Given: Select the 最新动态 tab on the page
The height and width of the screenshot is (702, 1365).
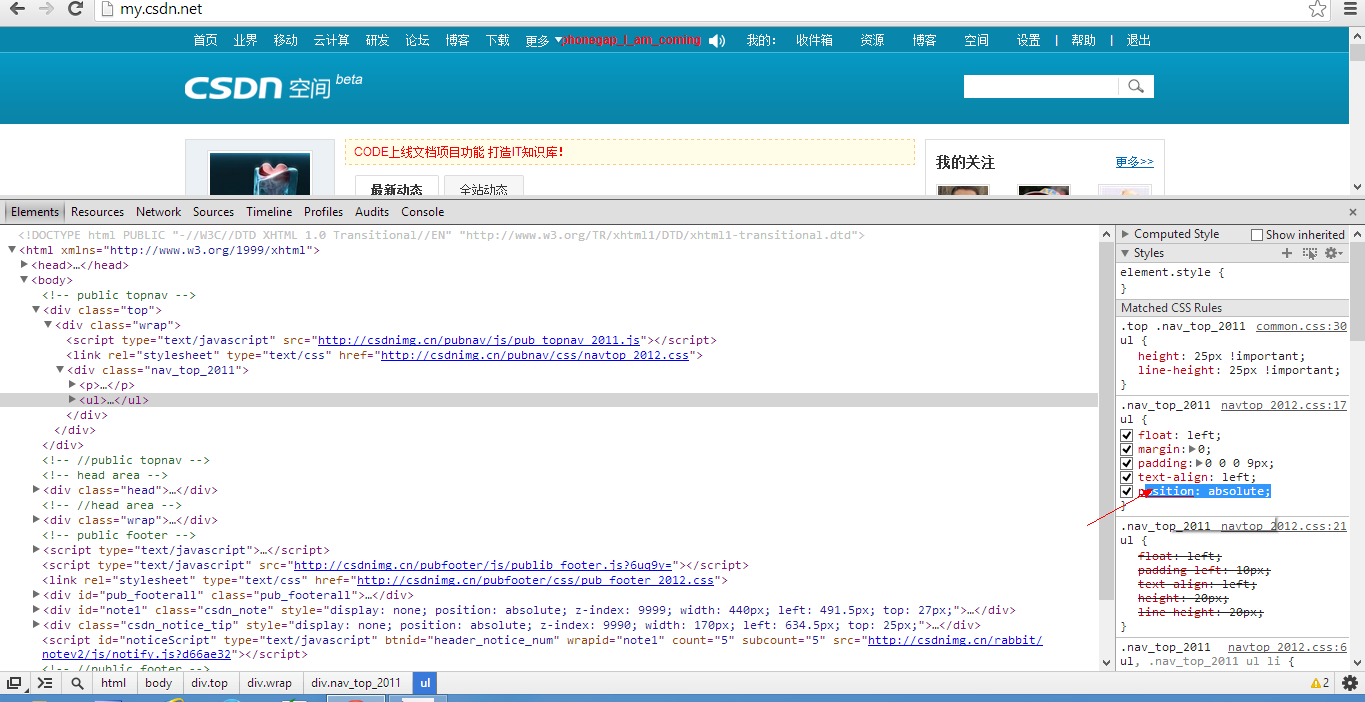Looking at the screenshot, I should click(x=396, y=188).
